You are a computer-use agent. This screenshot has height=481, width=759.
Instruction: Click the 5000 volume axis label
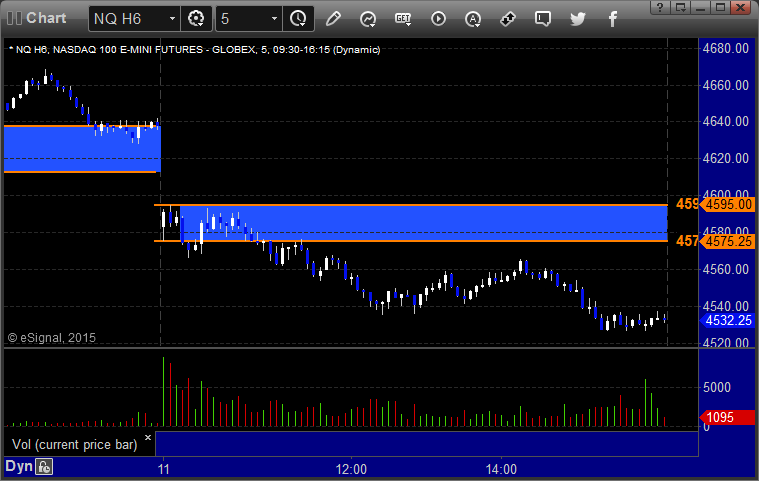(717, 387)
